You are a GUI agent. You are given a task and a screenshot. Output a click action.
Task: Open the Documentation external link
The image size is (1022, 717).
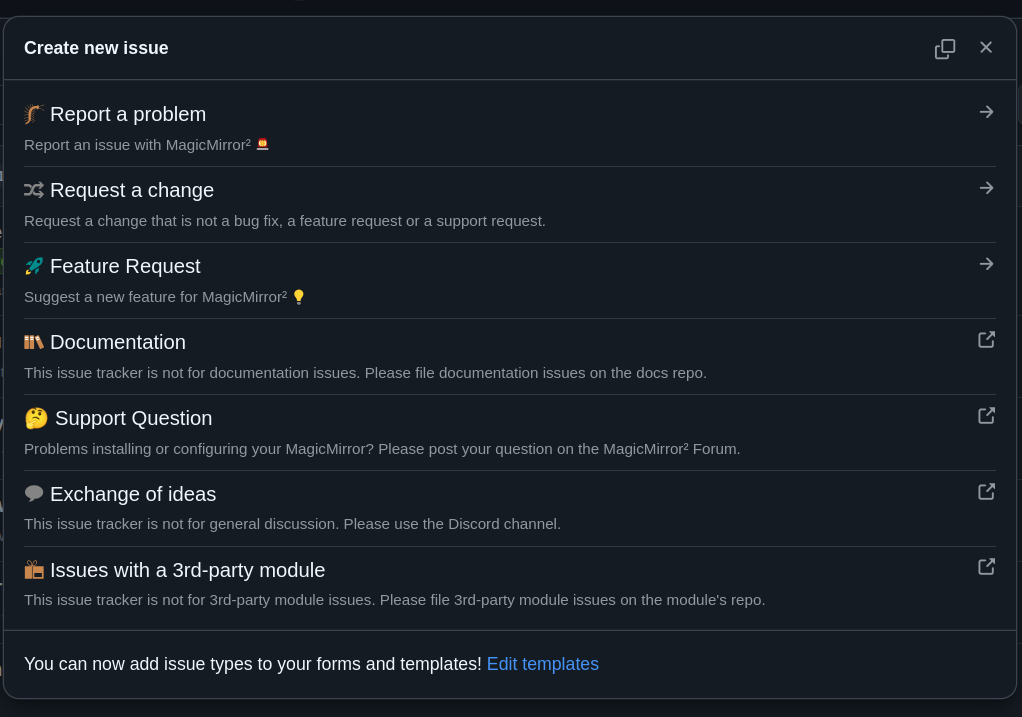point(118,342)
